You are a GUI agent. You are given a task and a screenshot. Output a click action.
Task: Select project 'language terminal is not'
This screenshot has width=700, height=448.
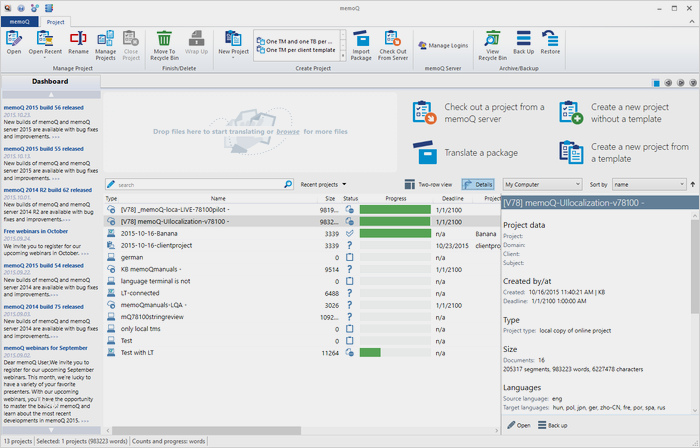[x=302, y=281]
